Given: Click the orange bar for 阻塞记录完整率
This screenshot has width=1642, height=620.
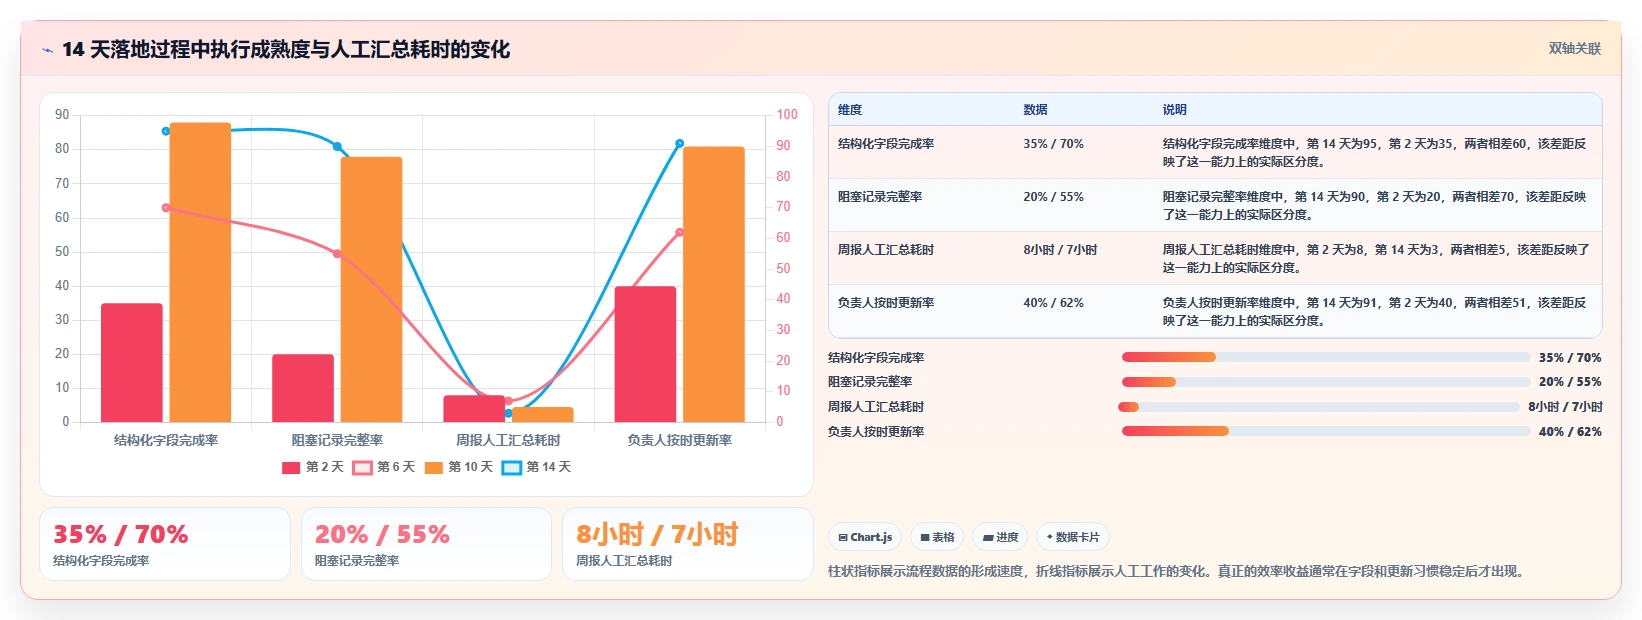Looking at the screenshot, I should pos(371,289).
